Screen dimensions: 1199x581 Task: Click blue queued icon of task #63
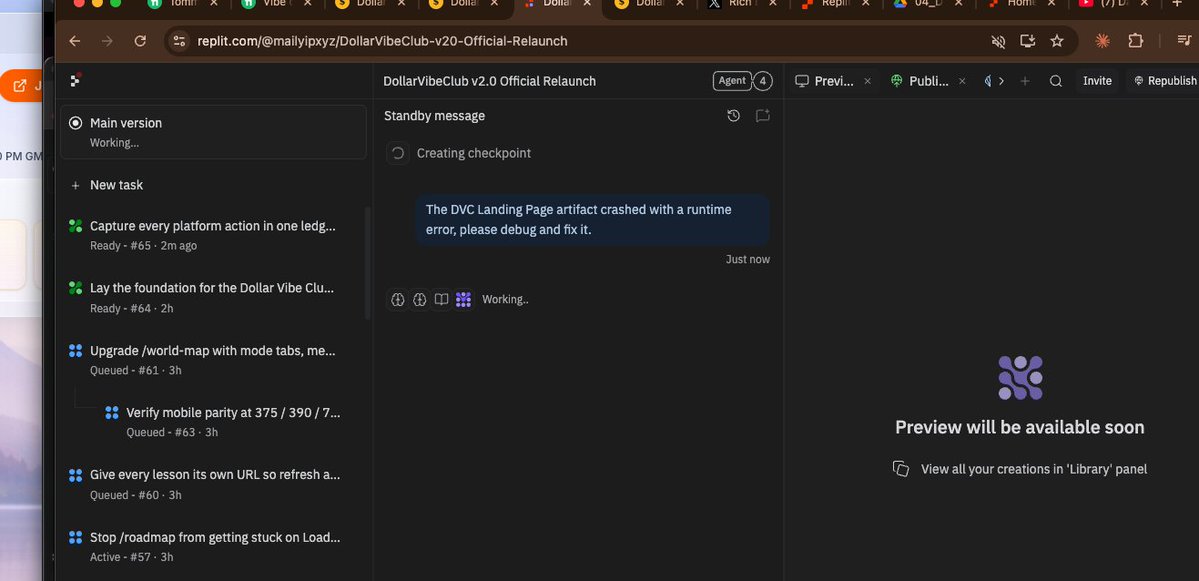(x=112, y=413)
